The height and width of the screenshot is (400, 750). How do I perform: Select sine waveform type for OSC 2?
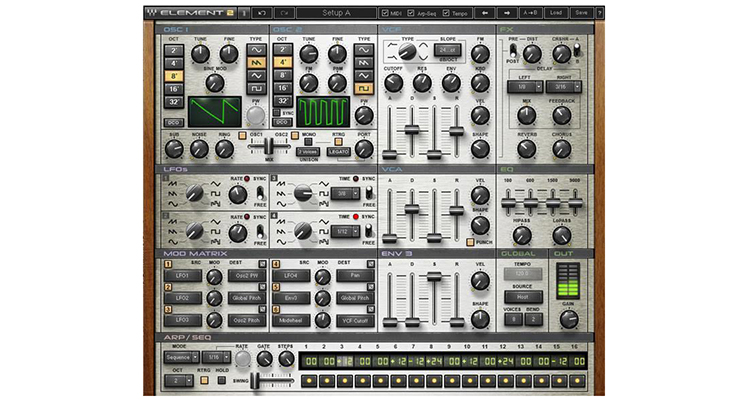364,50
